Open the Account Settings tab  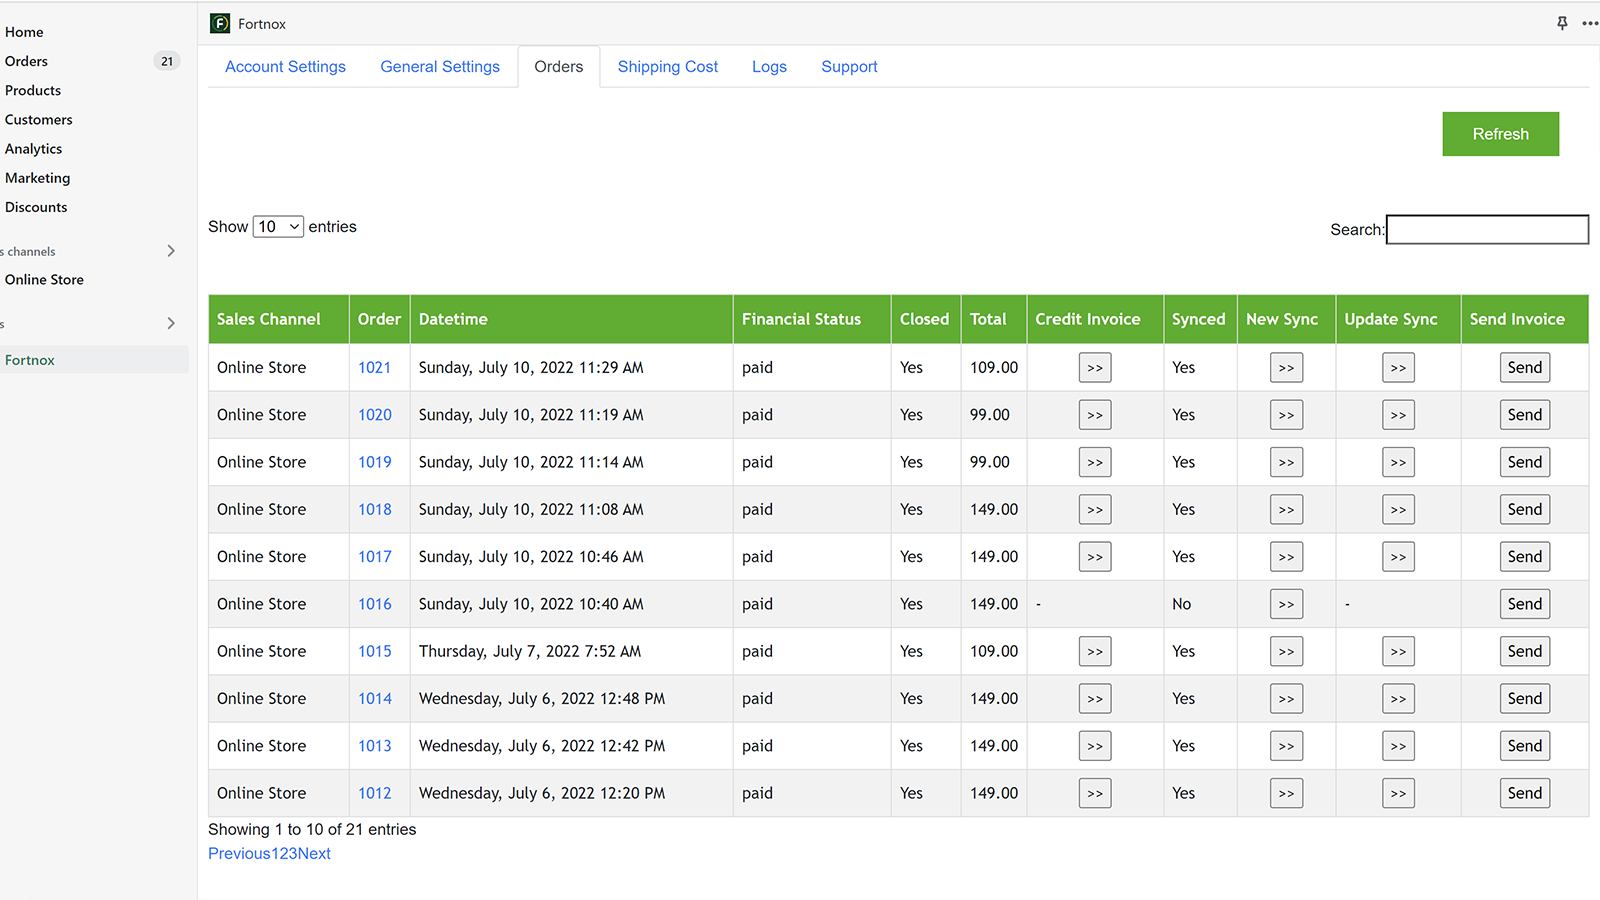tap(285, 67)
